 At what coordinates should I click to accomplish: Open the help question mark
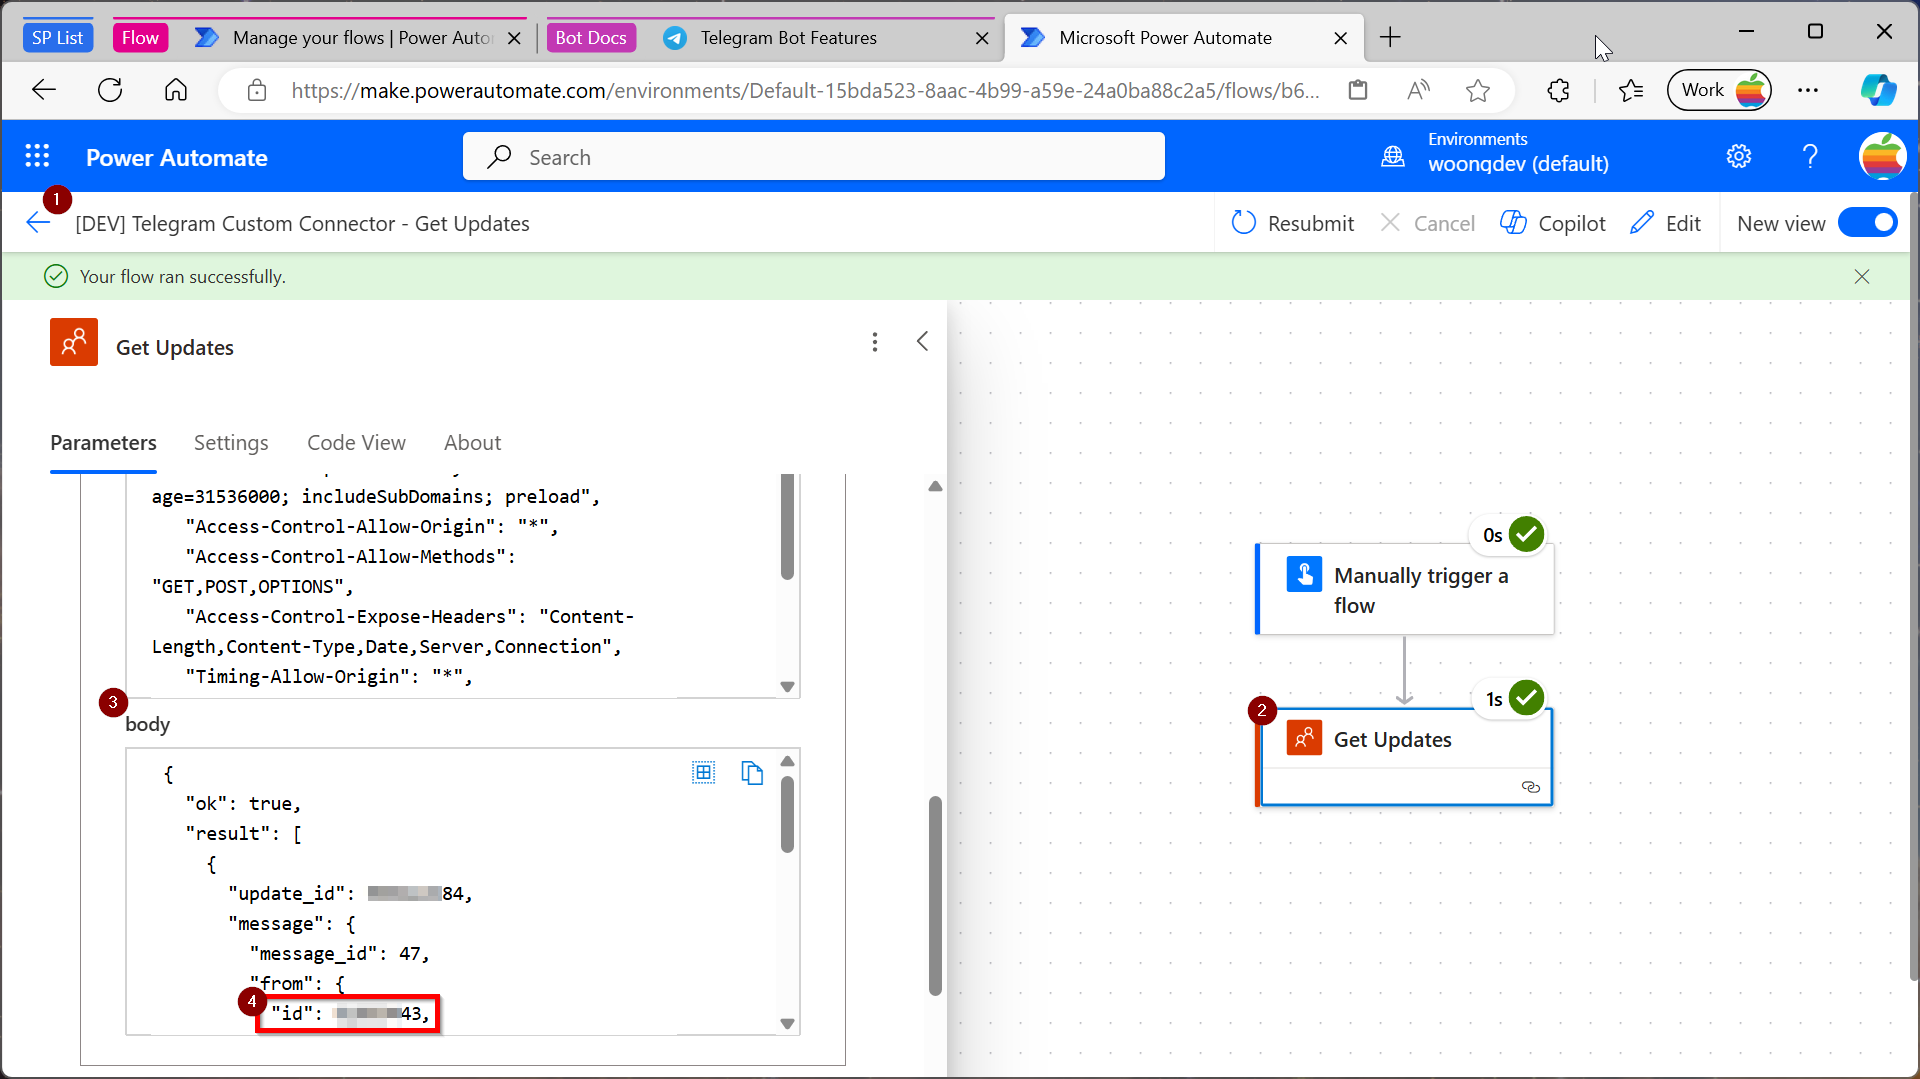[x=1810, y=156]
